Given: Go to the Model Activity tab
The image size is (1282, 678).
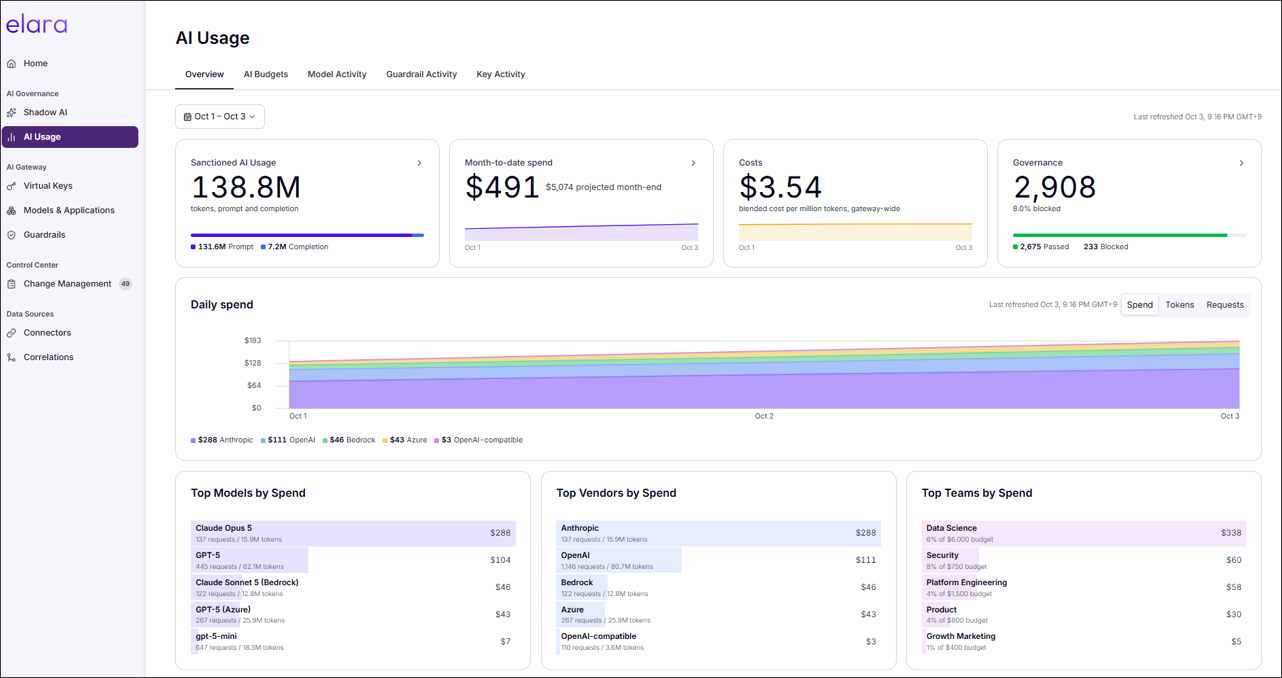Looking at the screenshot, I should (x=337, y=74).
